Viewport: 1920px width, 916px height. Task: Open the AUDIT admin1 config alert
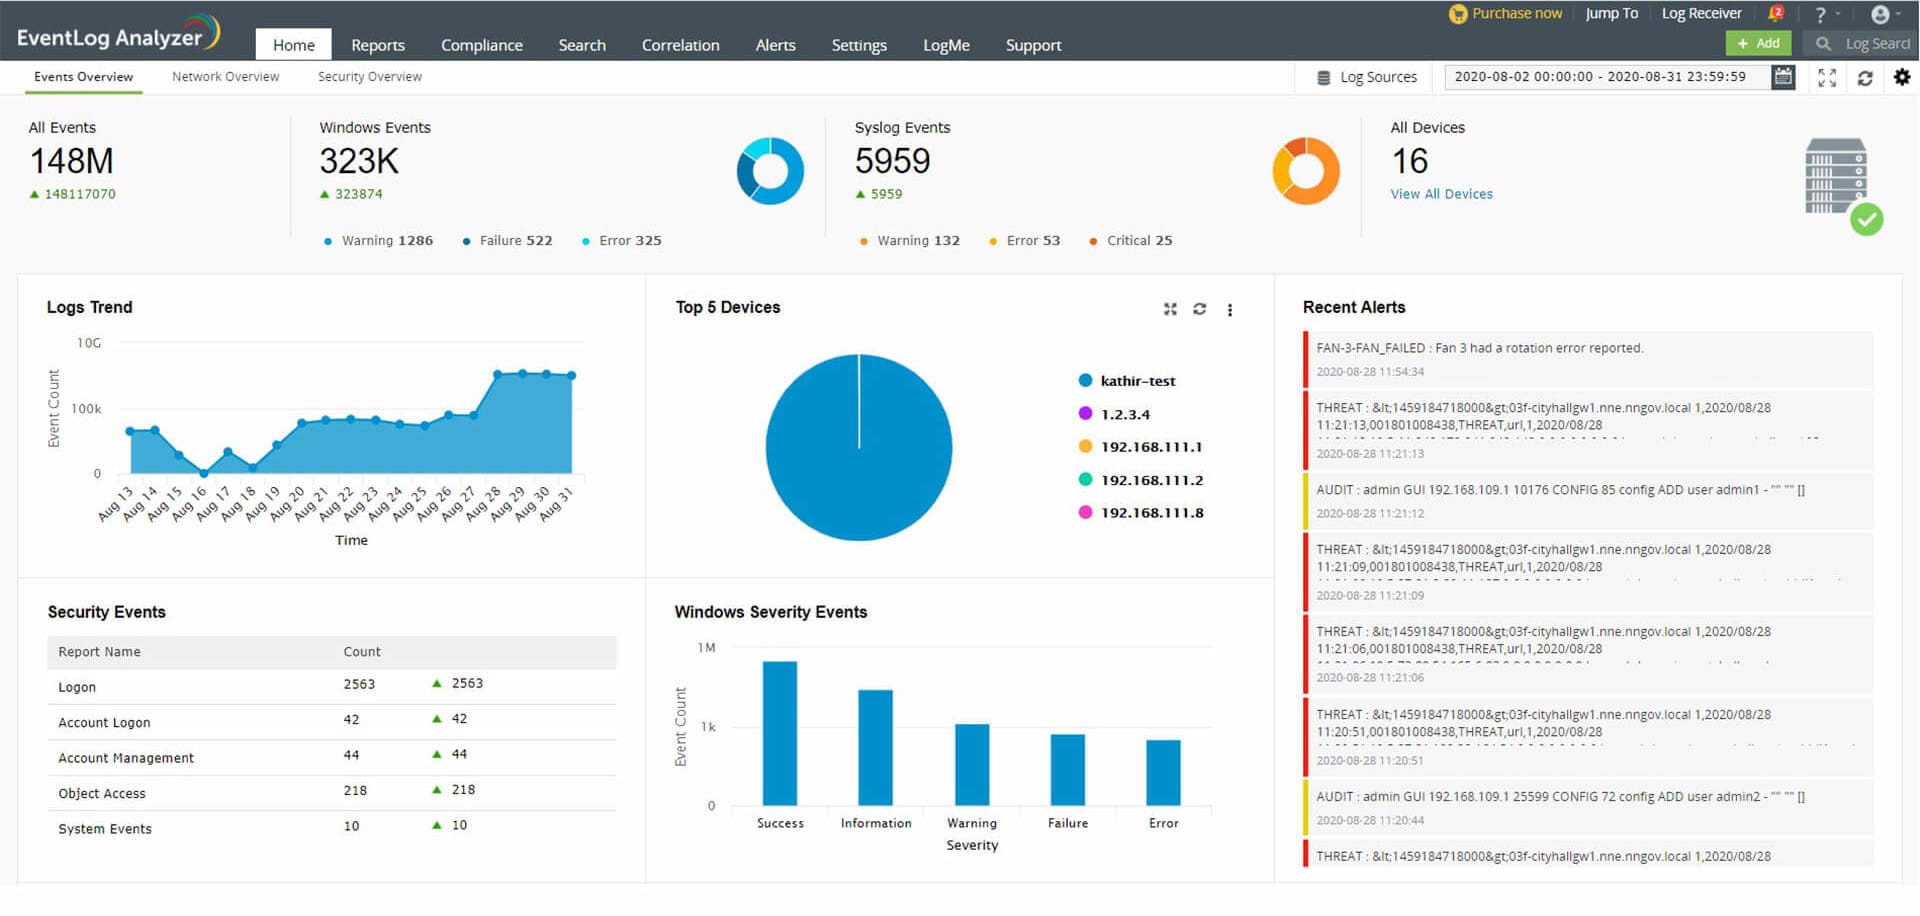[1588, 501]
